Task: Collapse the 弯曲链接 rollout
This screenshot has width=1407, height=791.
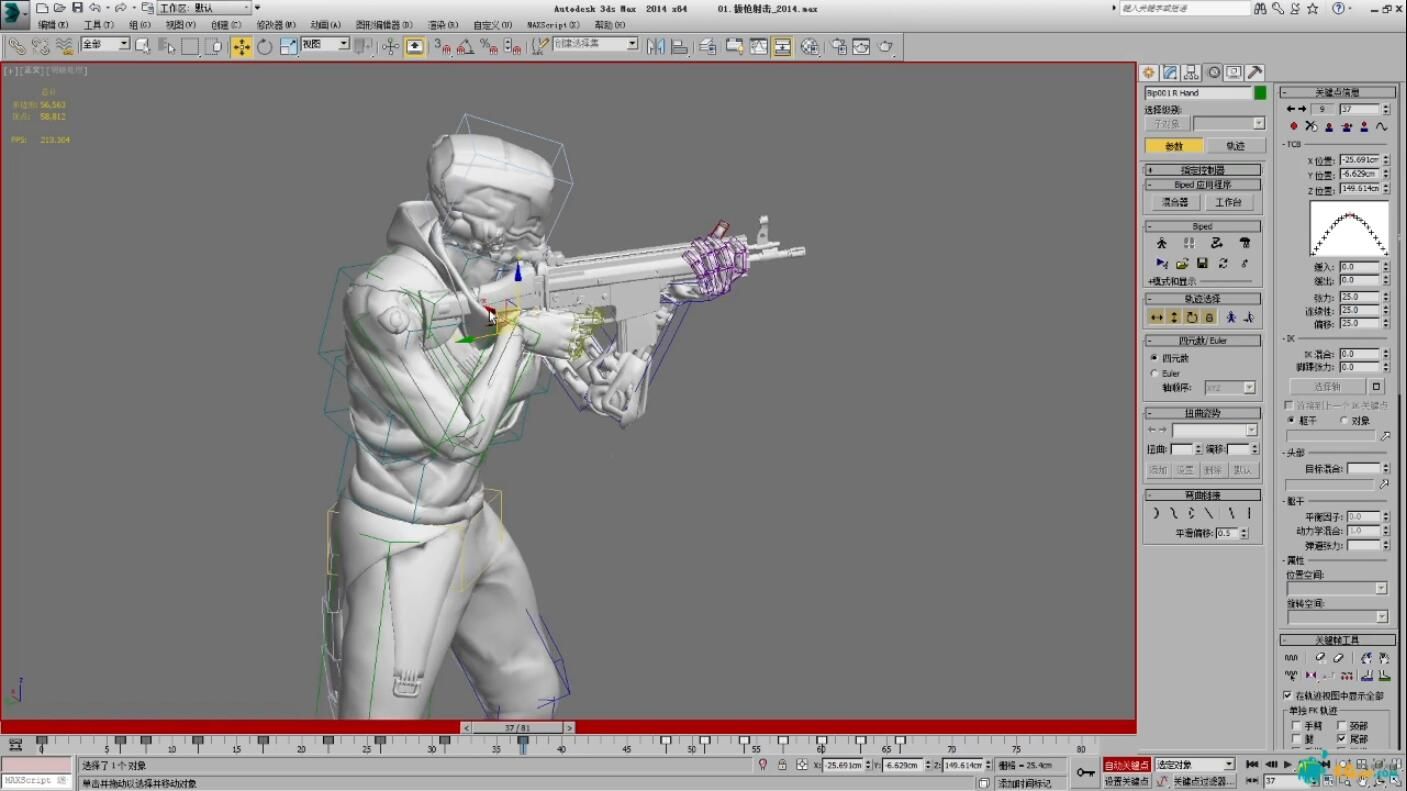Action: pos(1203,495)
